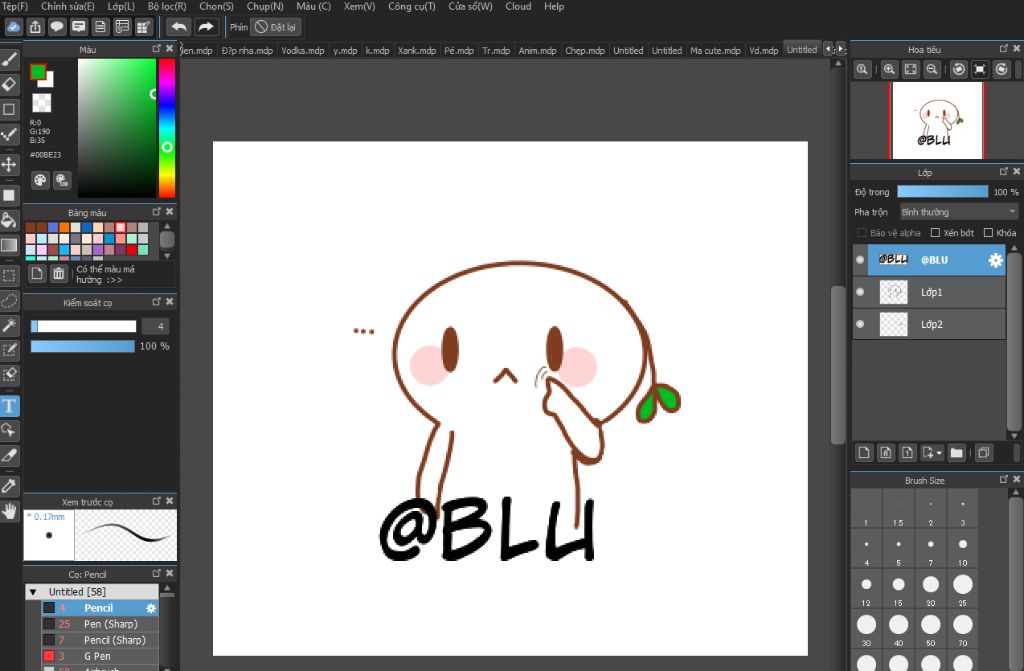Screen dimensions: 1024x671
Task: Click the Undo arrow in toolbar
Action: (178, 27)
